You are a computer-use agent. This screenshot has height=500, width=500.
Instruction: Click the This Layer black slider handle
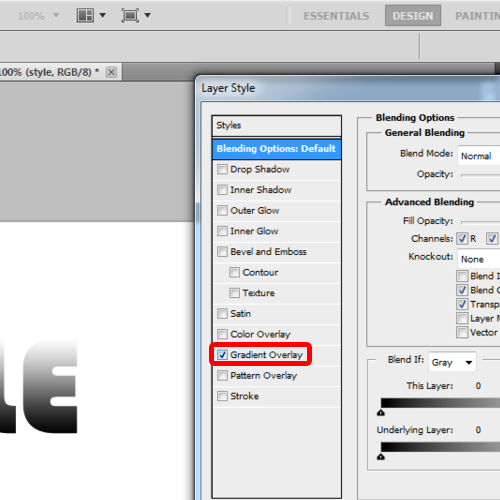[x=381, y=413]
